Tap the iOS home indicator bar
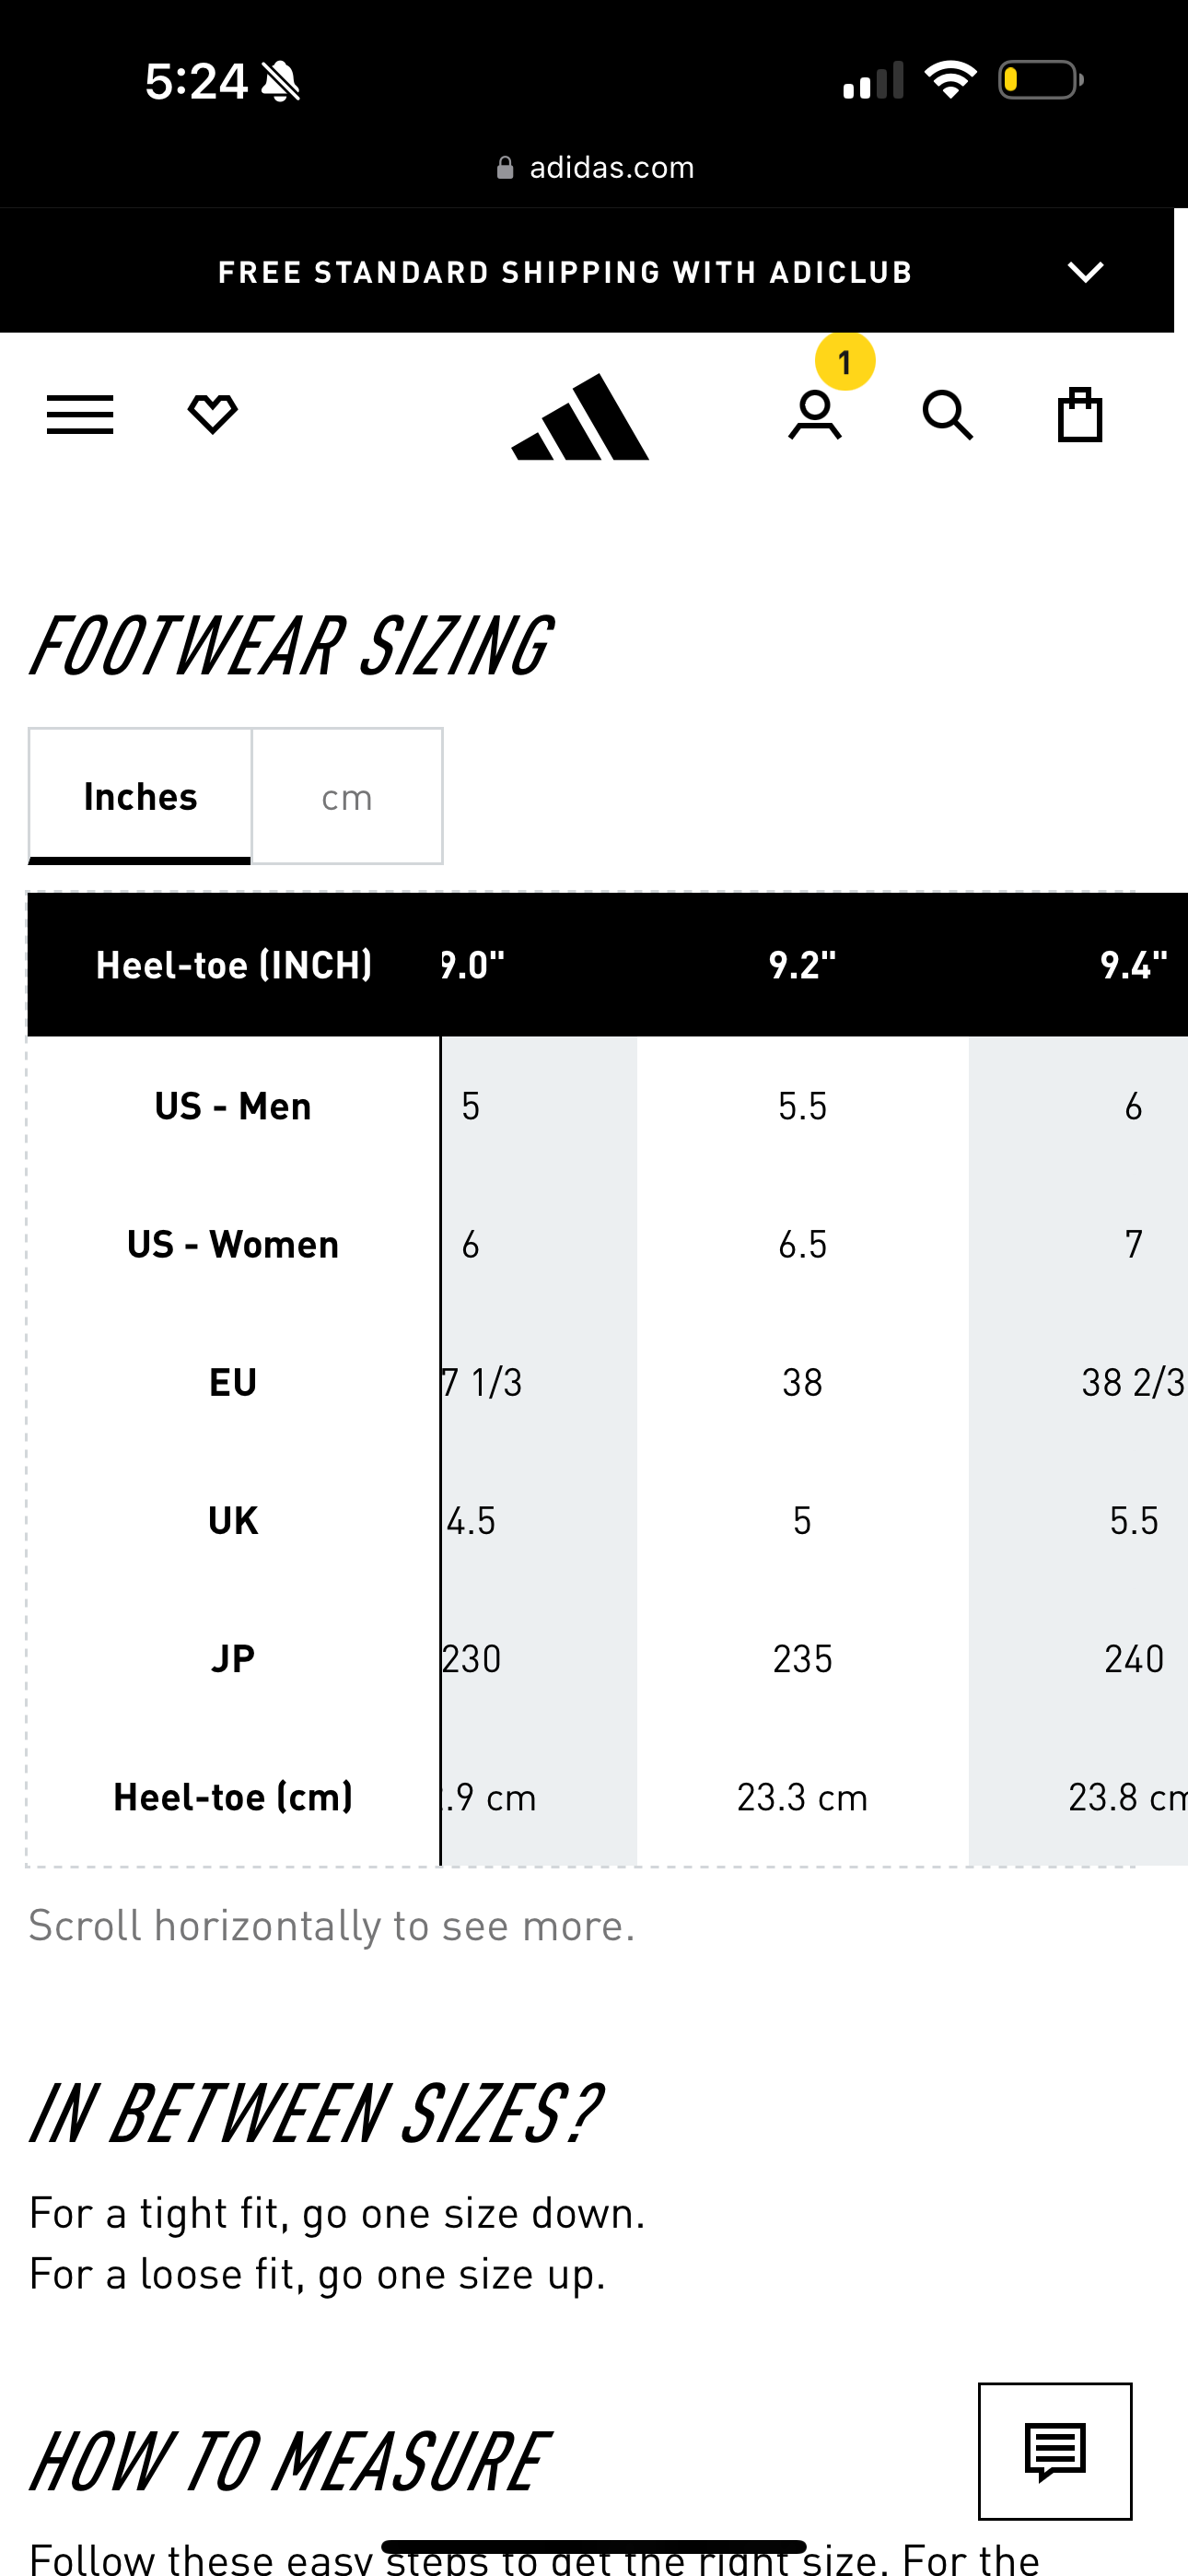The height and width of the screenshot is (2576, 1188). [x=594, y=2547]
